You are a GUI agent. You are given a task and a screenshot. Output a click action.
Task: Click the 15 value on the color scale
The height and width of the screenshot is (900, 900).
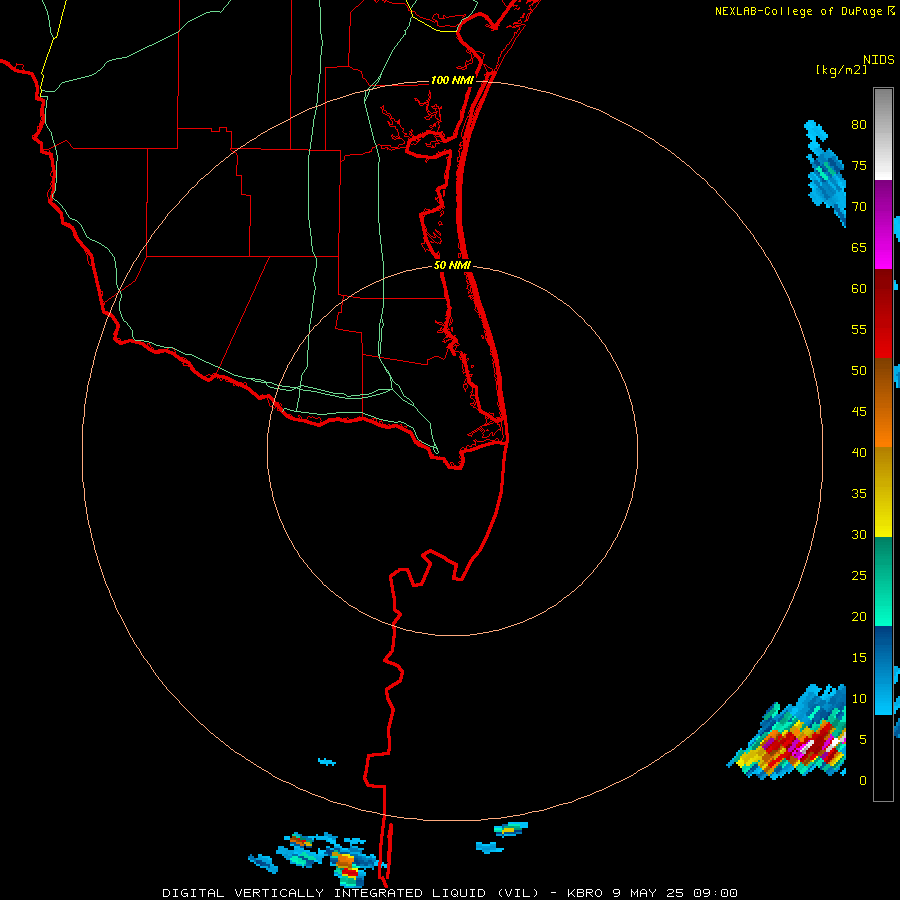[x=859, y=658]
